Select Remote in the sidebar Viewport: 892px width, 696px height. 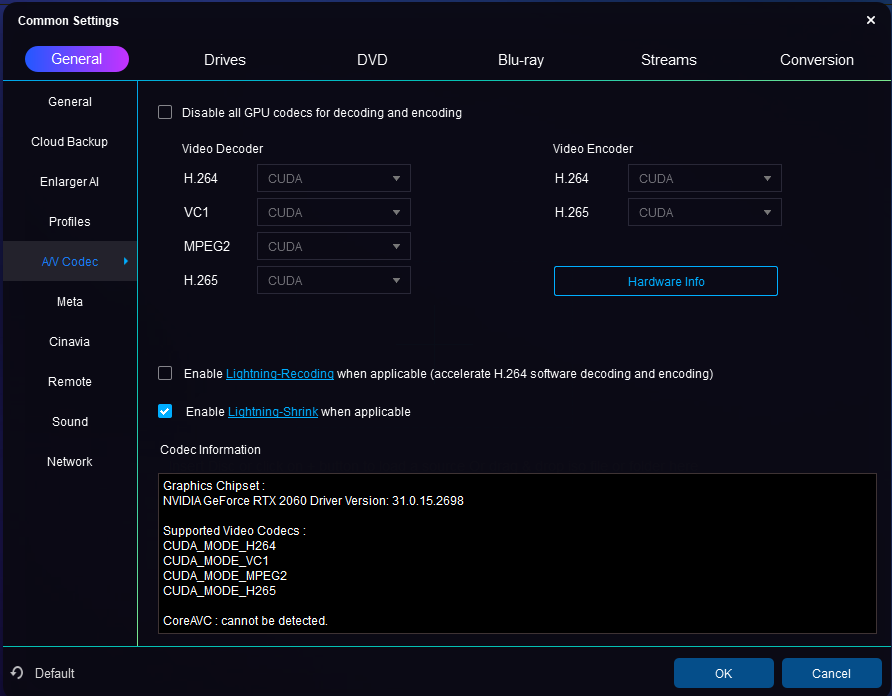pos(70,381)
